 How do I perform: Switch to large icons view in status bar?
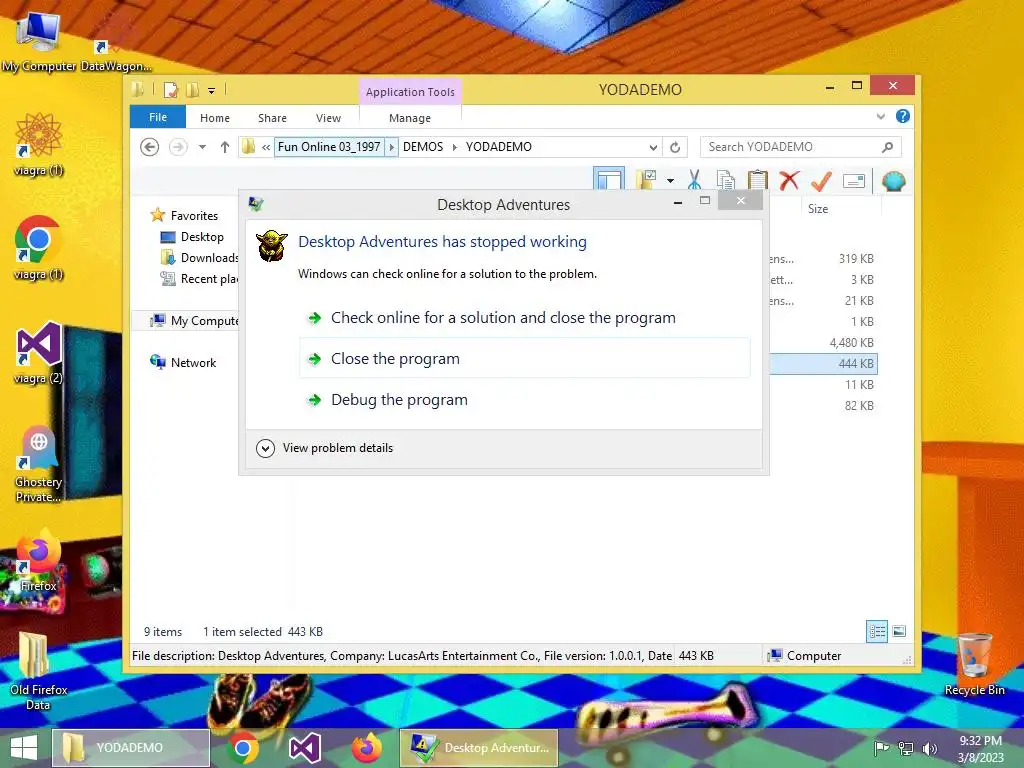[x=899, y=631]
